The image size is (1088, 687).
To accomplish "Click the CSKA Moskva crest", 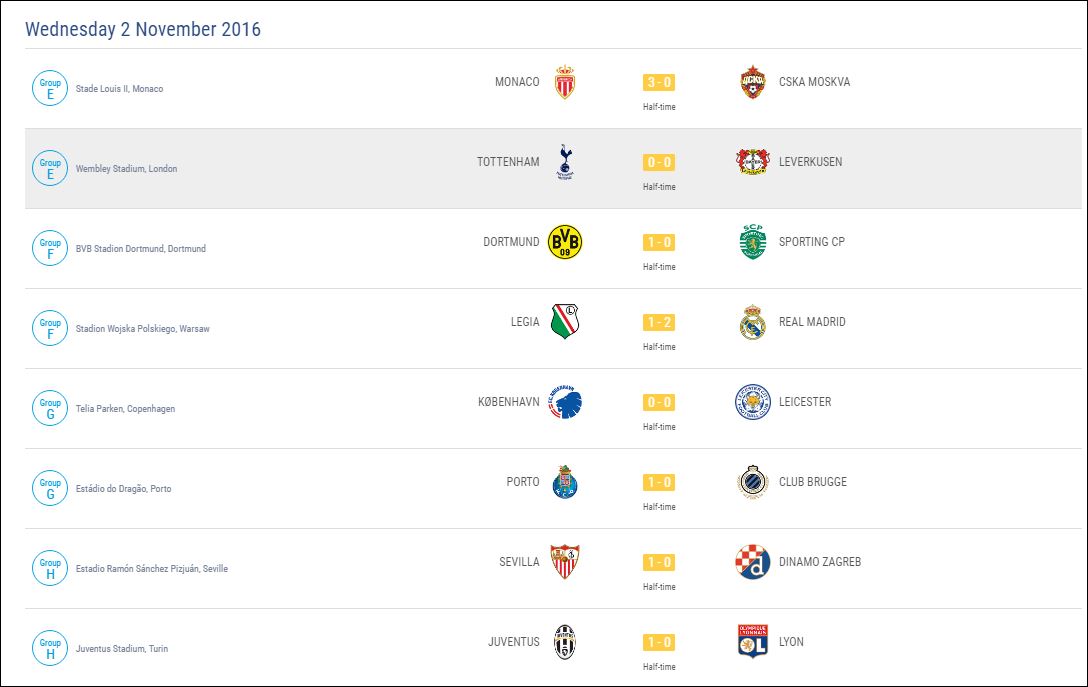I will pos(752,82).
